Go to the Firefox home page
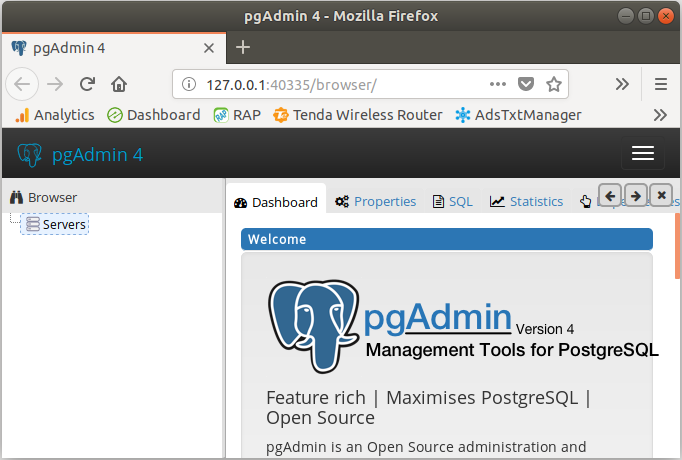Viewport: 682px width, 460px height. 119,84
